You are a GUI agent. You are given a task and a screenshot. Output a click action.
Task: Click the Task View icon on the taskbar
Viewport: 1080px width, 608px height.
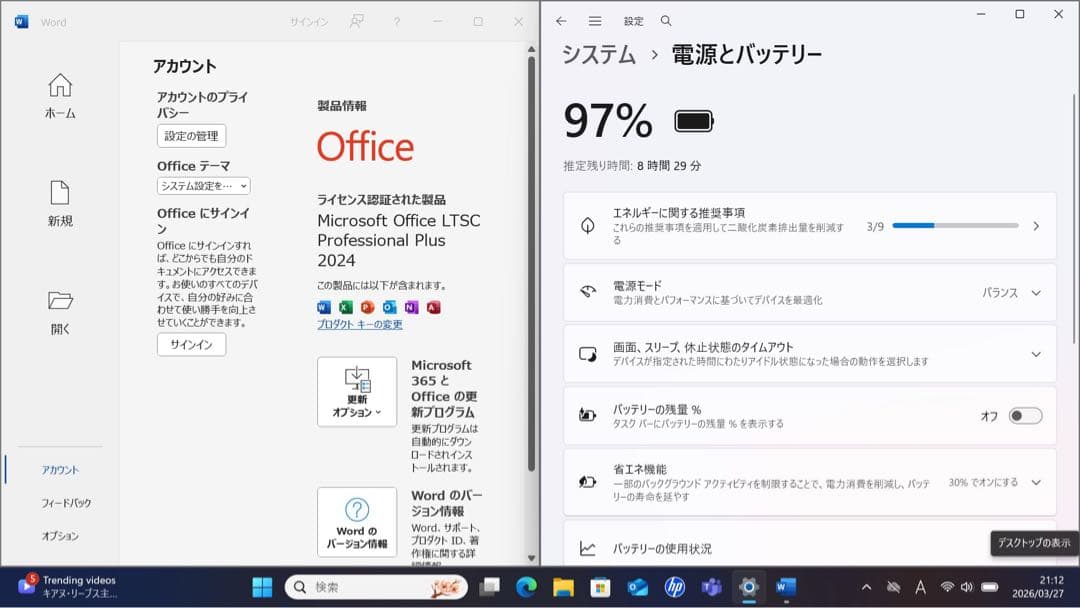(490, 587)
